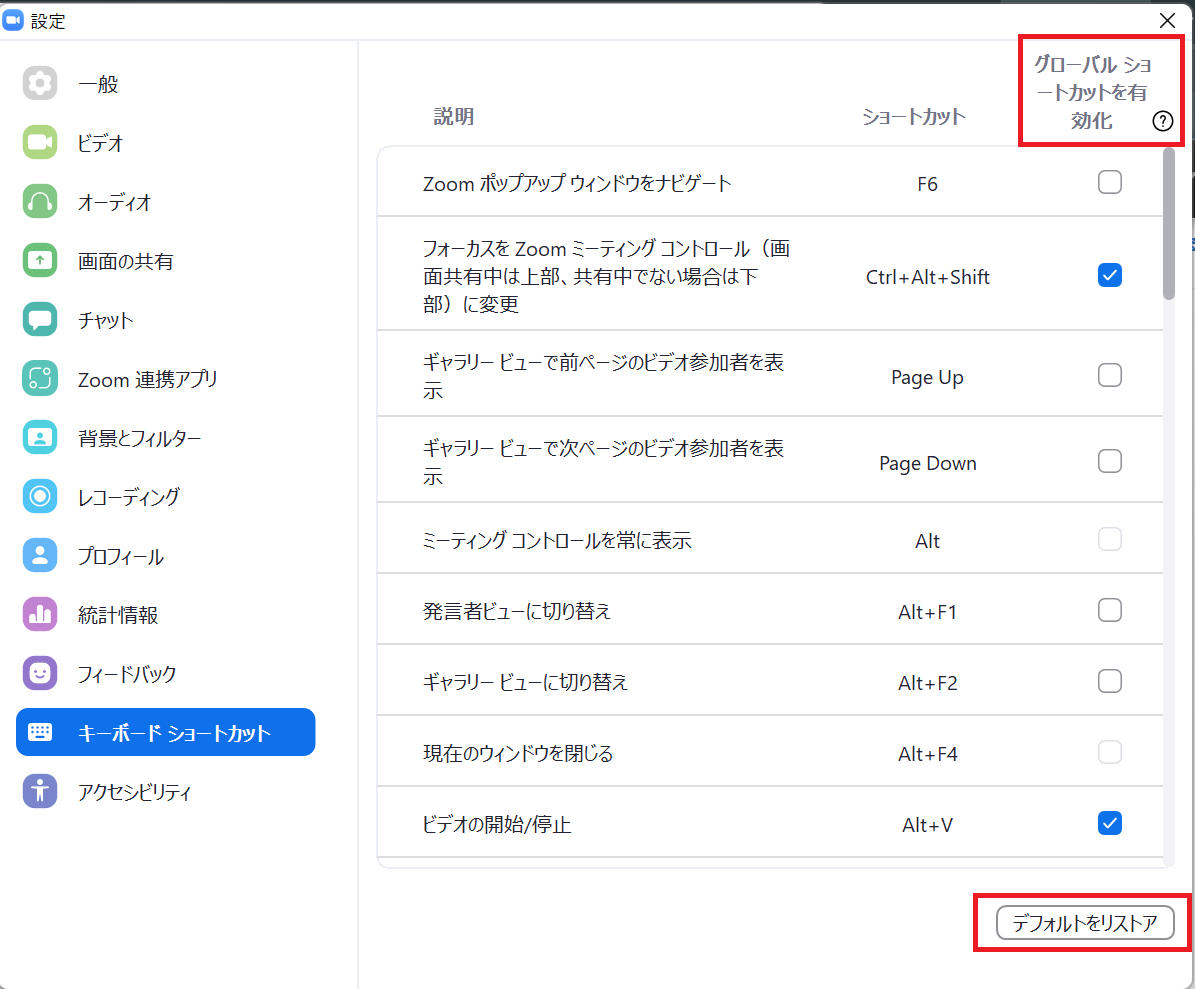
Task: Click the デフォルトをリストア button
Action: tap(1084, 923)
